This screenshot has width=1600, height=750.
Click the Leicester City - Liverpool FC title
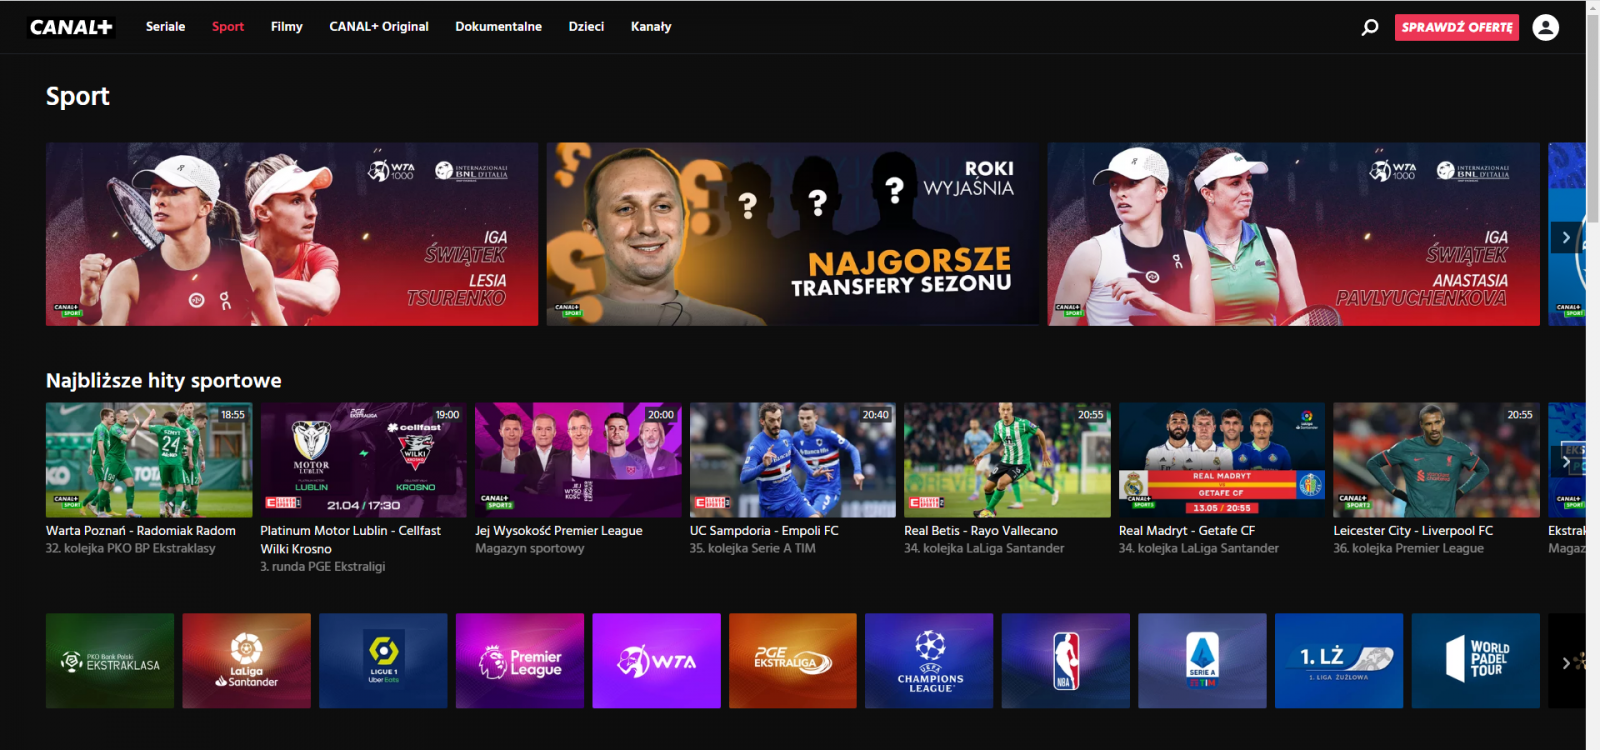click(x=1413, y=531)
